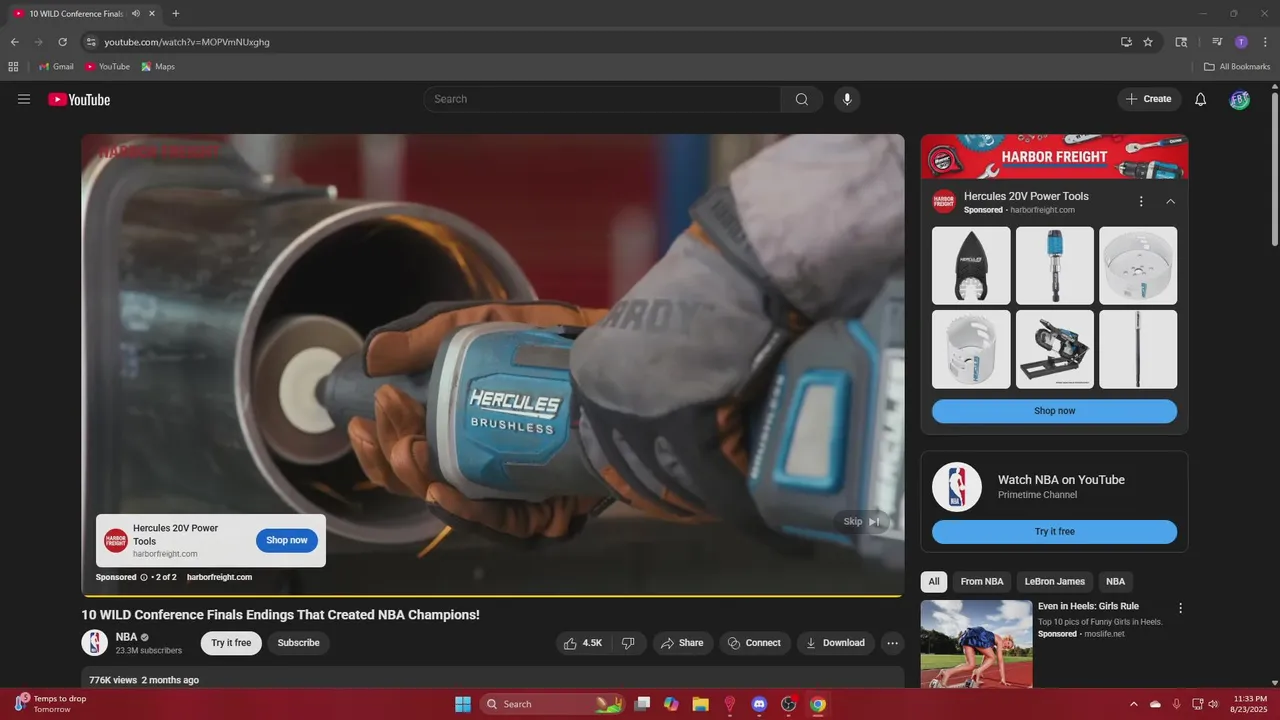The image size is (1280, 720).
Task: Open File Explorer from taskbar
Action: point(701,704)
